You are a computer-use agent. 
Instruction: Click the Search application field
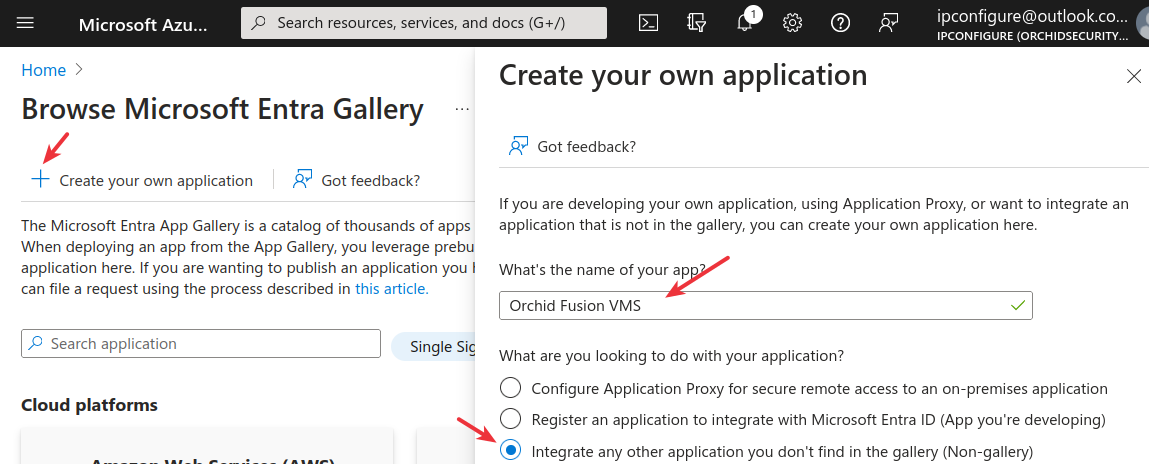tap(201, 343)
